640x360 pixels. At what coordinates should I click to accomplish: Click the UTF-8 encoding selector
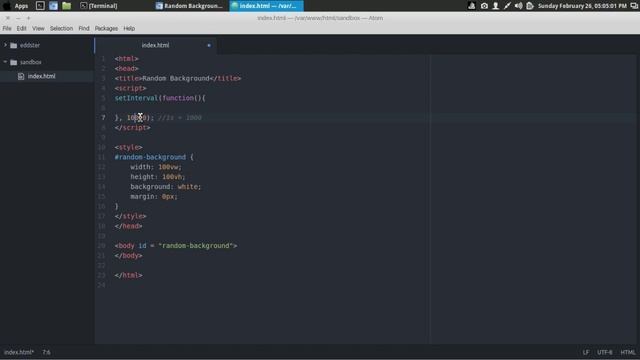pos(604,352)
